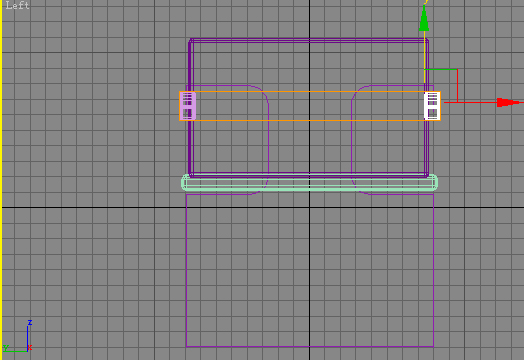This screenshot has height=360, width=524.
Task: Select the lavender wireframe block at left end
Action: (x=187, y=106)
